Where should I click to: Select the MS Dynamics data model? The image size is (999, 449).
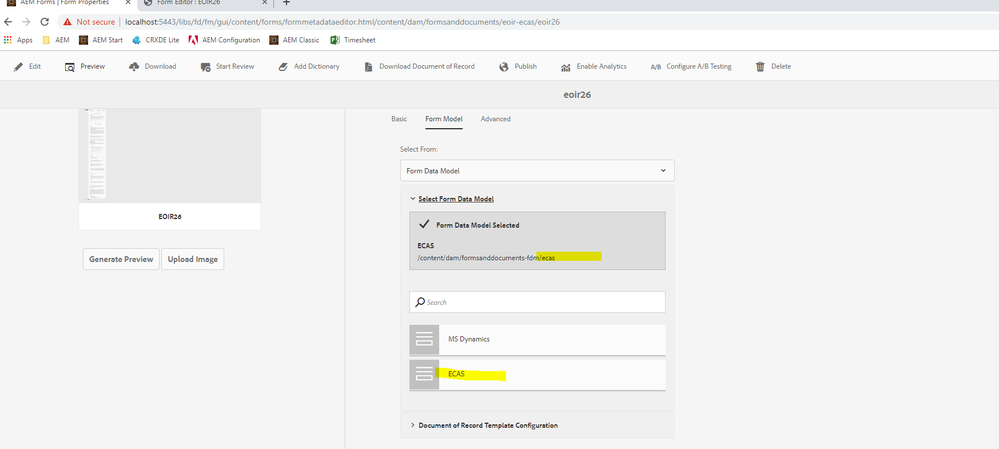tap(537, 339)
